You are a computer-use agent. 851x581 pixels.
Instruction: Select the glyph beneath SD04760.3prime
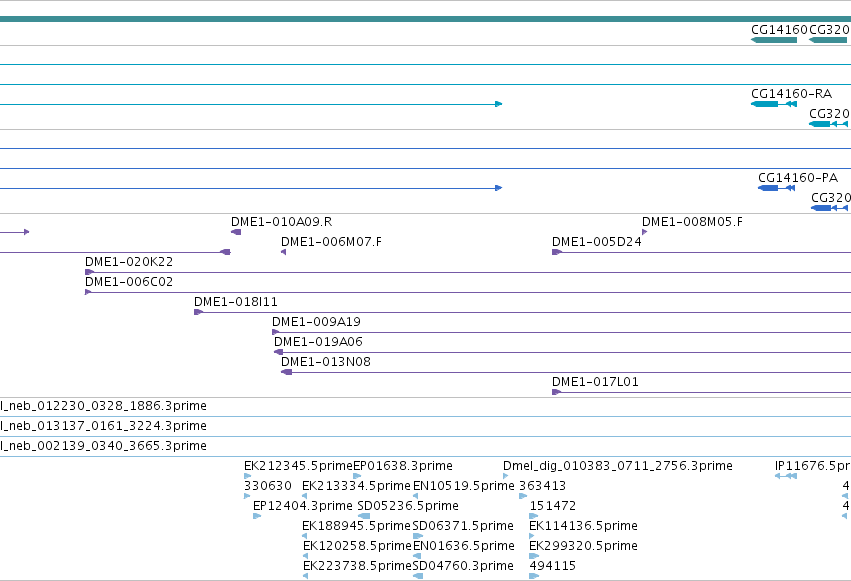pyautogui.click(x=418, y=577)
